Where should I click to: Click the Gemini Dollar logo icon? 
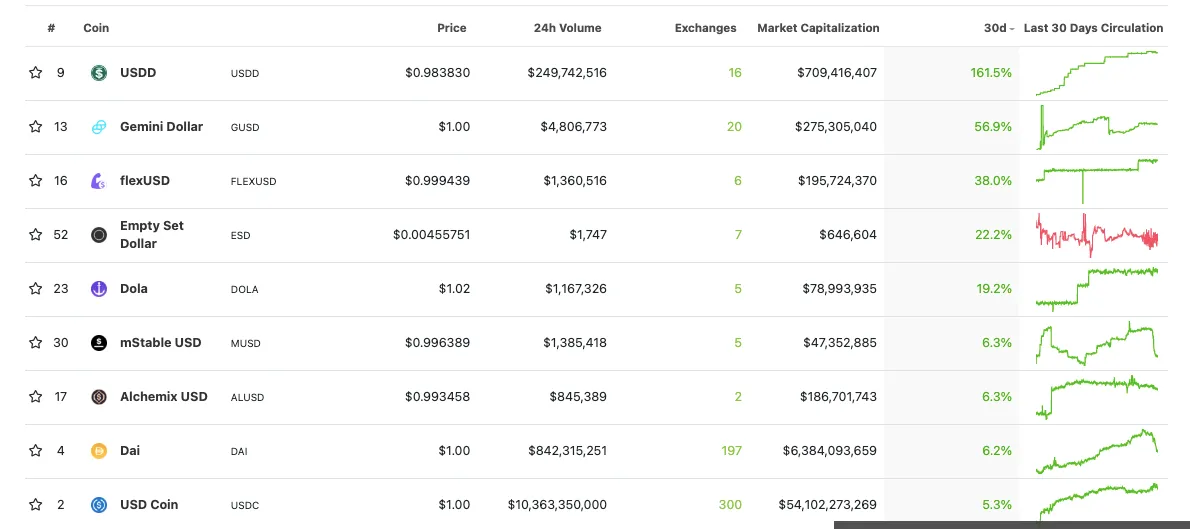[x=99, y=127]
